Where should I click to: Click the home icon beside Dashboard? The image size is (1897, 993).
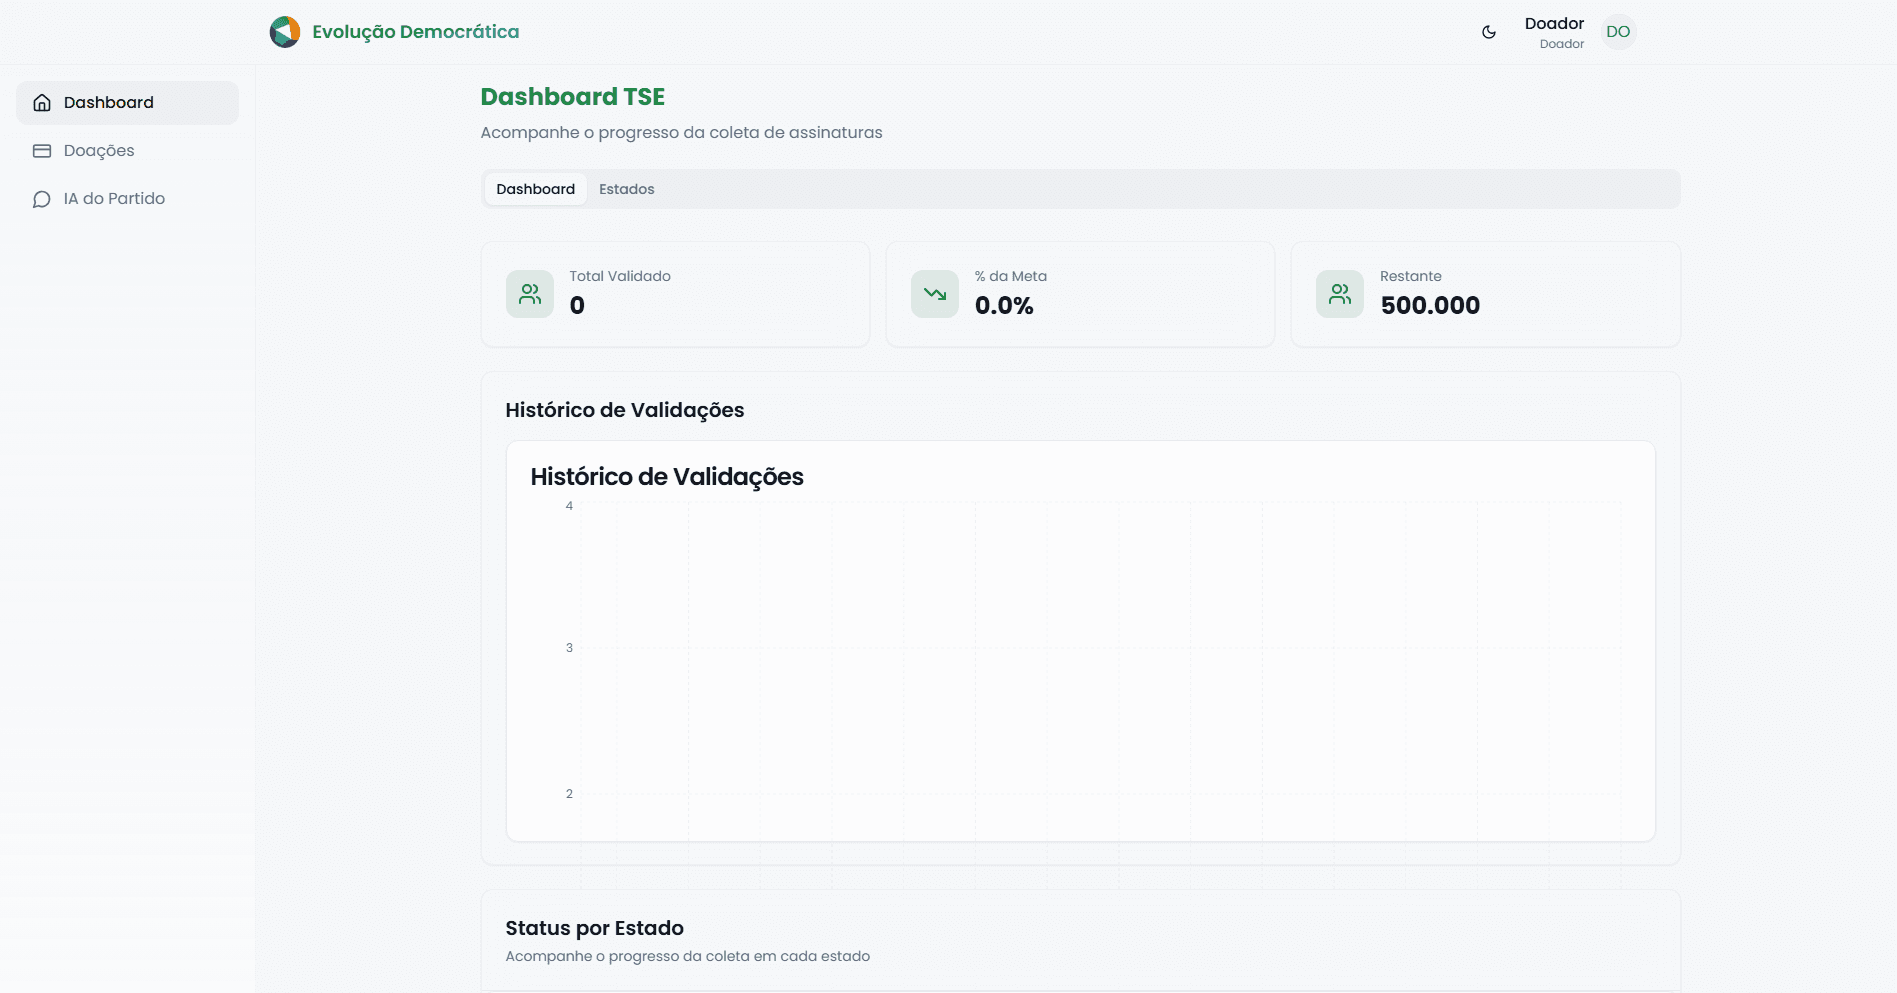(x=42, y=103)
